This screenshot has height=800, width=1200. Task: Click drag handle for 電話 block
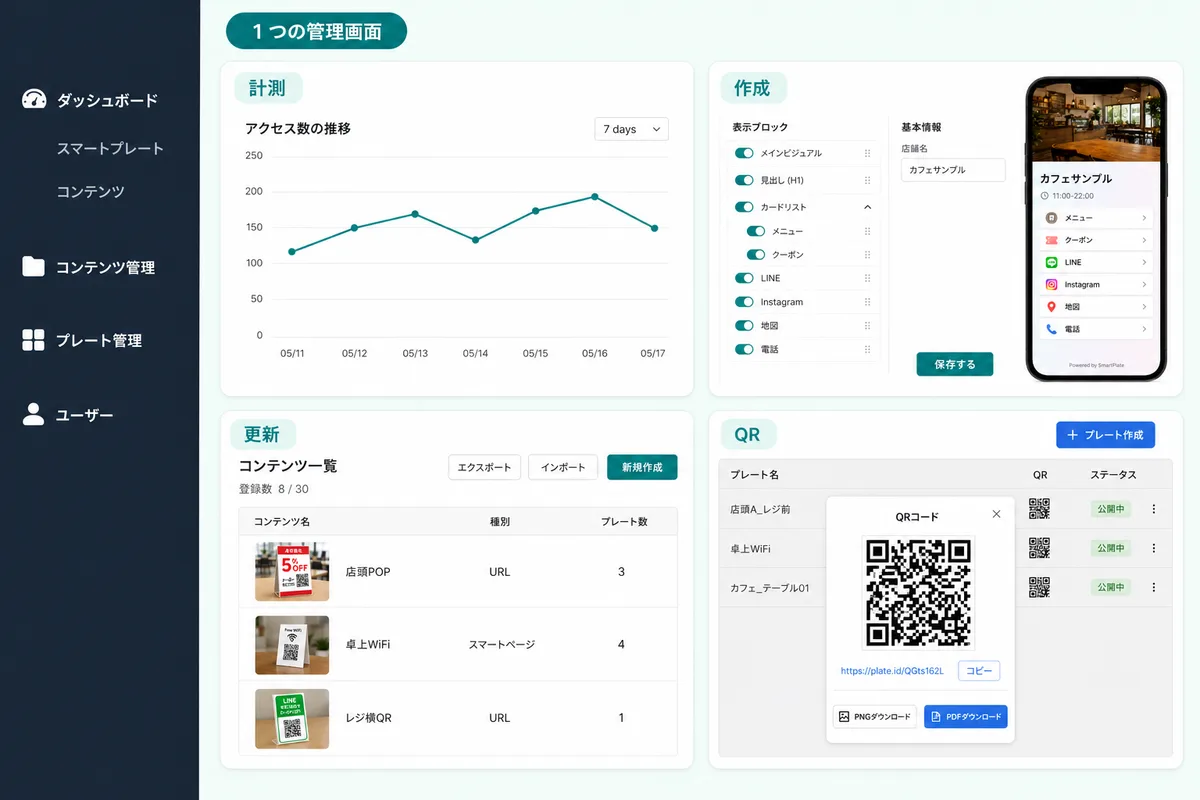(x=867, y=350)
